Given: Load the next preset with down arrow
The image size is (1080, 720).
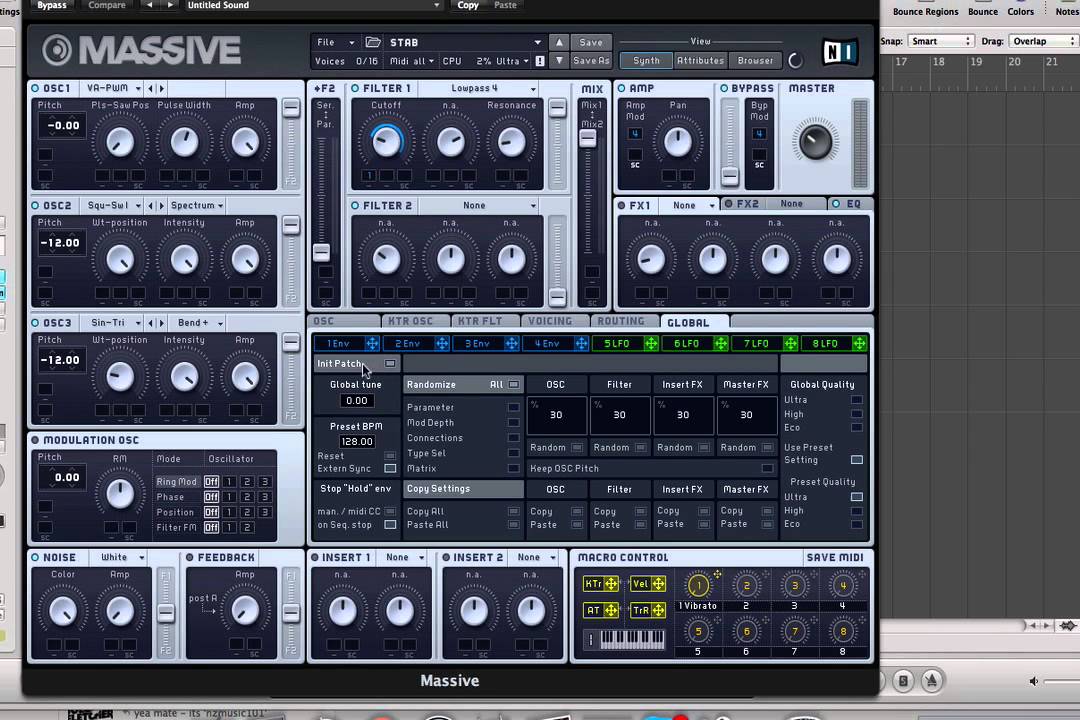Looking at the screenshot, I should (559, 61).
